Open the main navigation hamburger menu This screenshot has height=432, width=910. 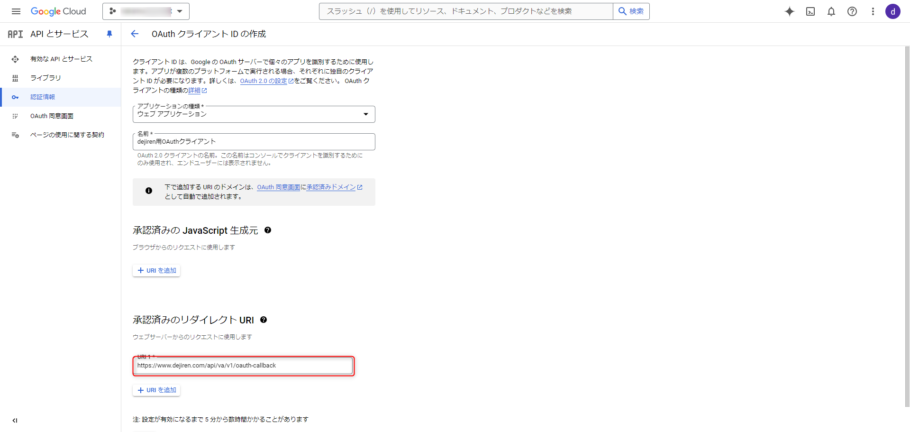coord(15,11)
